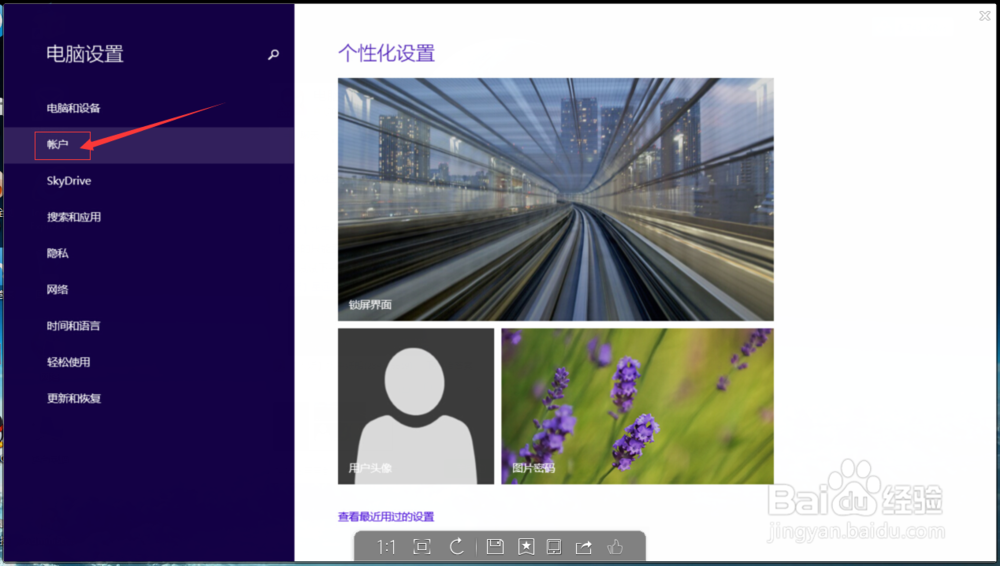Viewport: 1000px width, 566px height.
Task: Open 电脑和设备 settings category
Action: 73,108
